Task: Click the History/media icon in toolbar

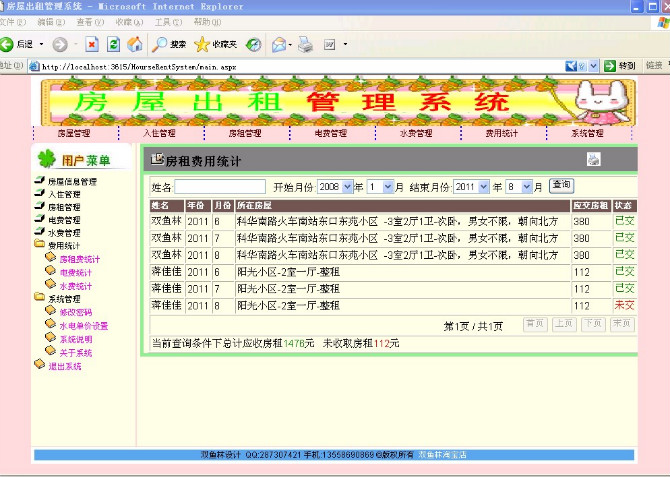Action: tap(253, 44)
